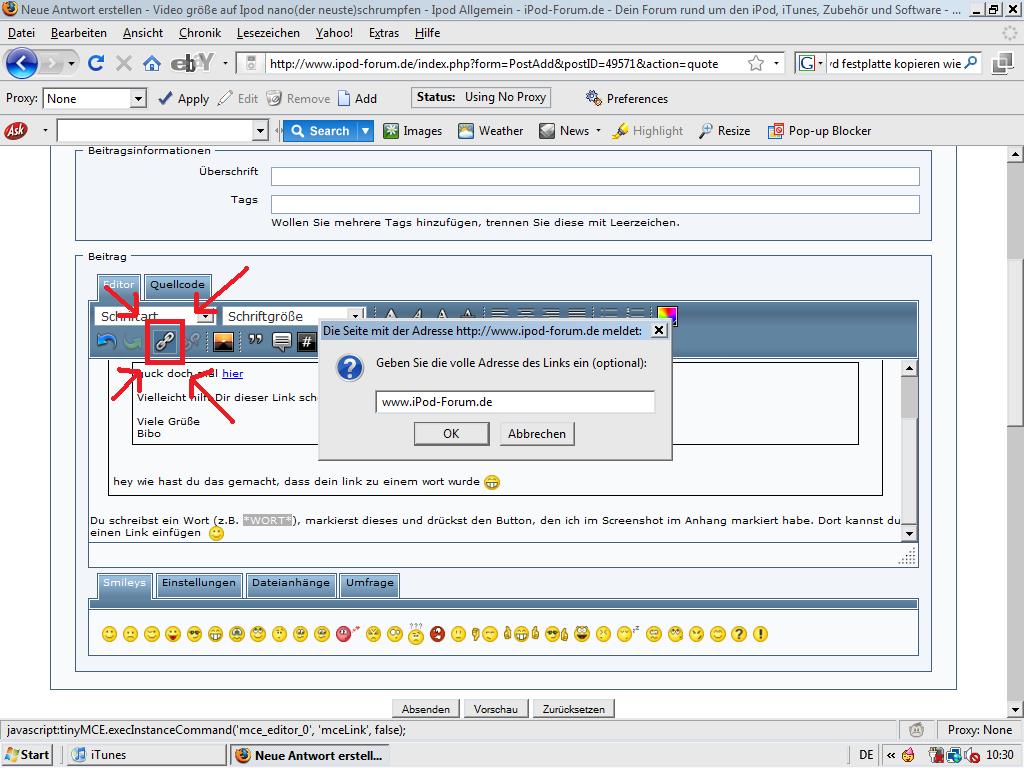Screen dimensions: 1024x768
Task: Click the search magnifier in Google box
Action: click(971, 63)
